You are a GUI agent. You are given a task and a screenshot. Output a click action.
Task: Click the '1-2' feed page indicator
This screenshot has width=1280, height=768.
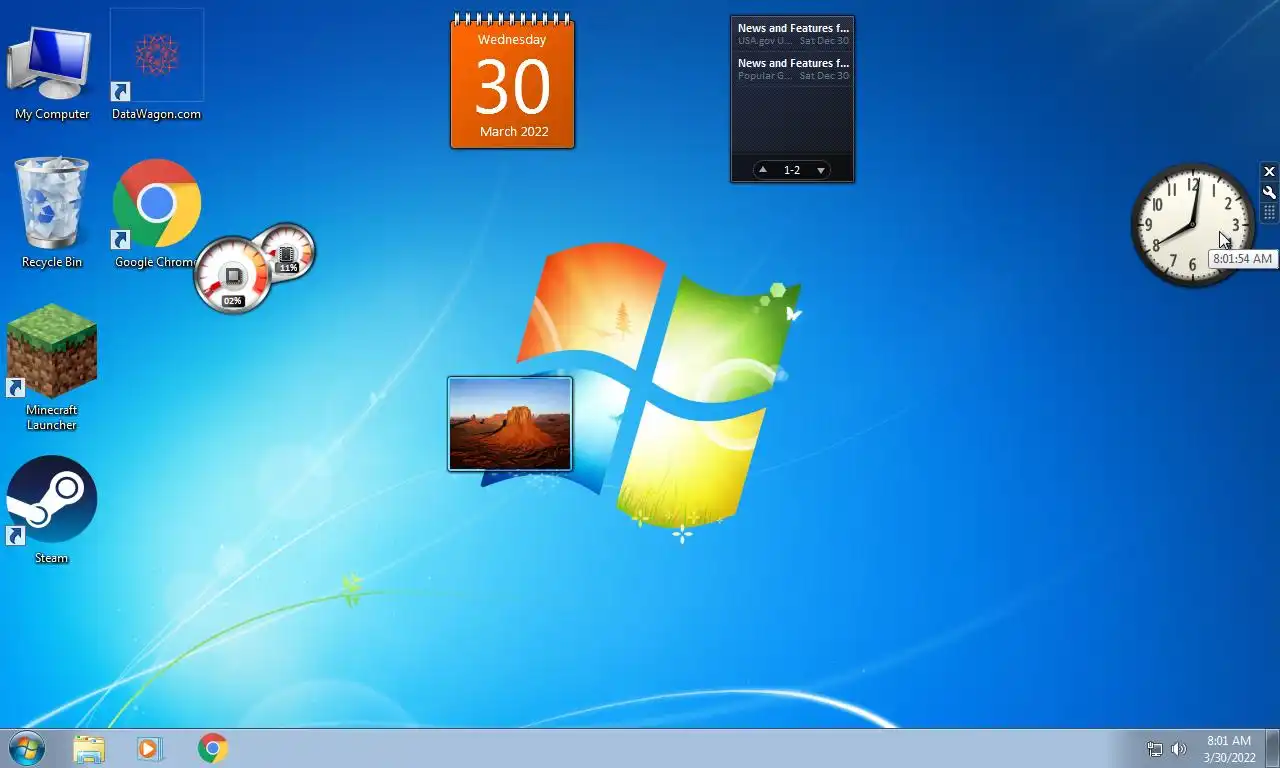pyautogui.click(x=792, y=170)
